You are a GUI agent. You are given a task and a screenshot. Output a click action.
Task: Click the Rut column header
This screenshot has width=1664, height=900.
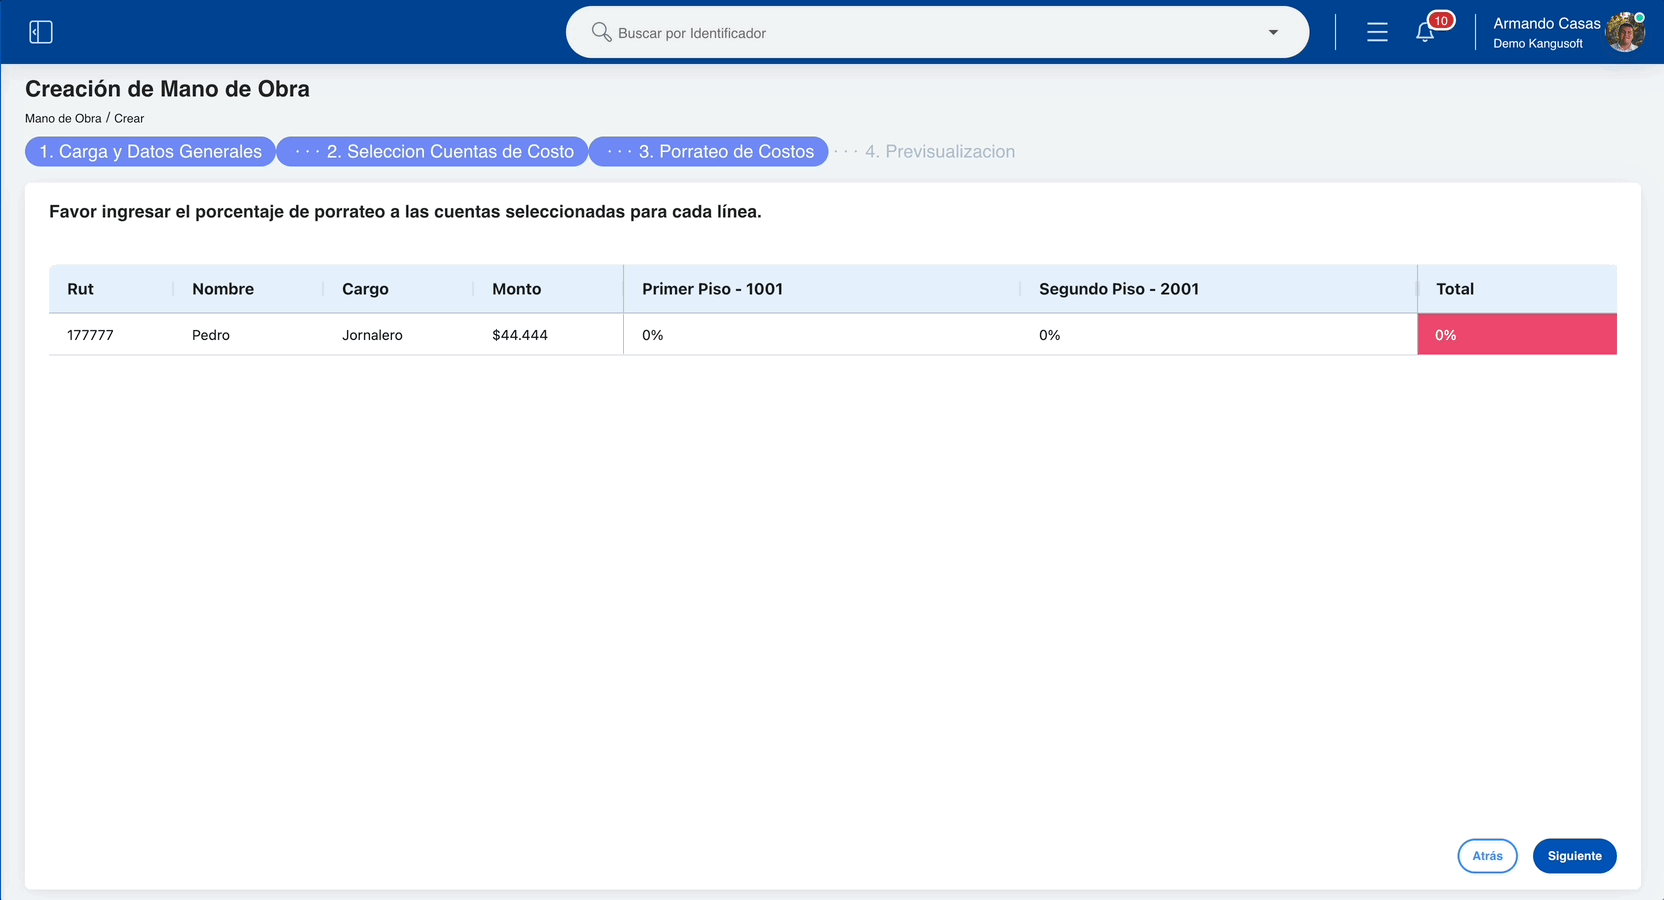pos(111,289)
